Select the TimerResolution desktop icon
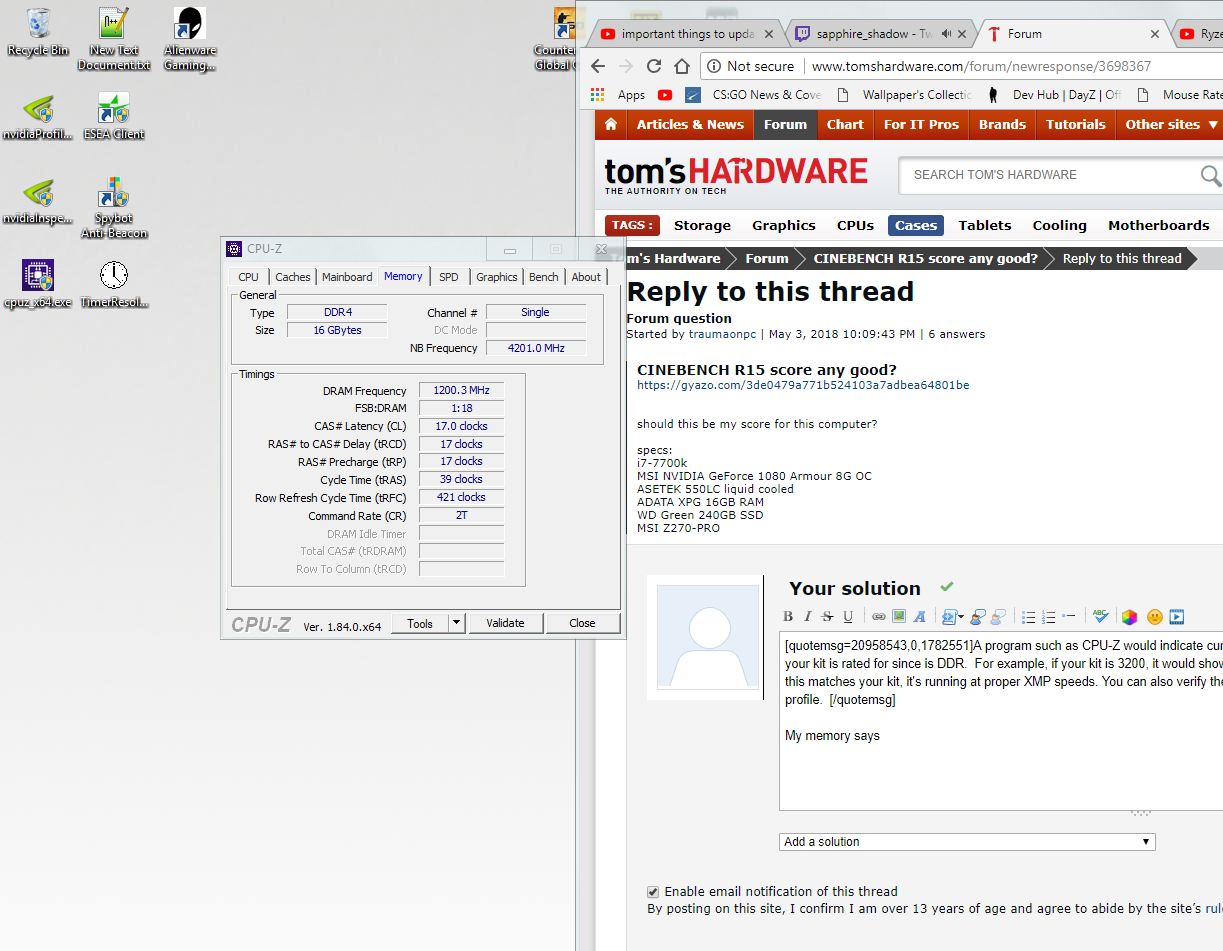This screenshot has width=1223, height=951. click(114, 285)
